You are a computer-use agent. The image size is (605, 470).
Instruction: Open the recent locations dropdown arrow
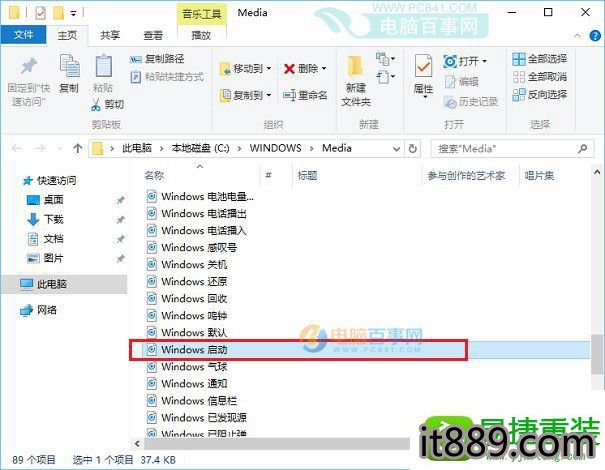click(x=60, y=149)
